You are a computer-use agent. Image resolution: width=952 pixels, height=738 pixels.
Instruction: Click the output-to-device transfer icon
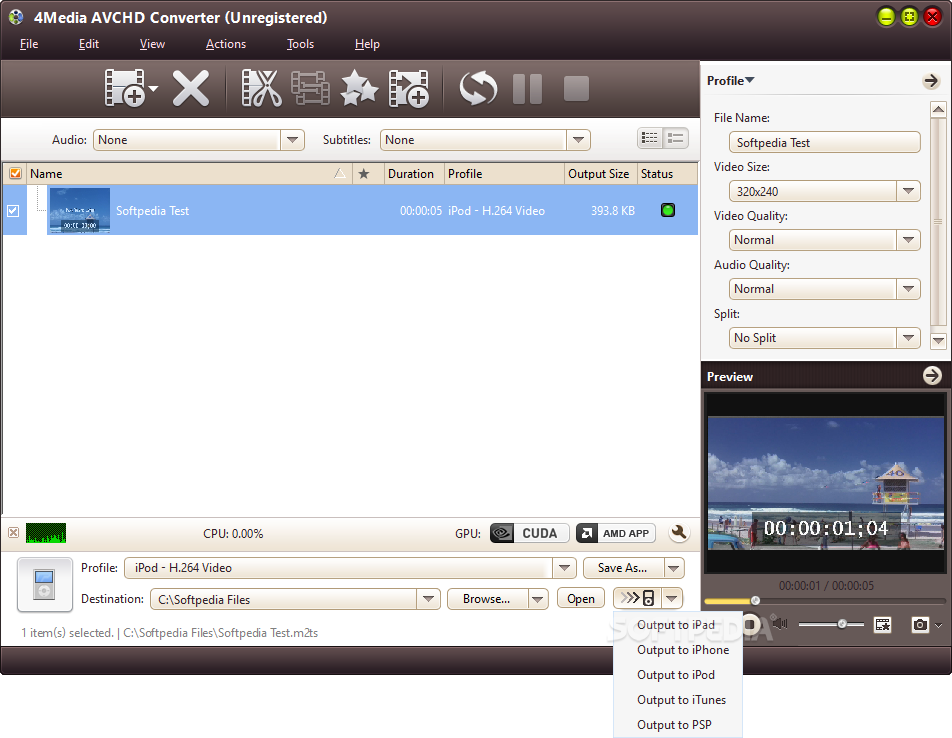click(638, 598)
